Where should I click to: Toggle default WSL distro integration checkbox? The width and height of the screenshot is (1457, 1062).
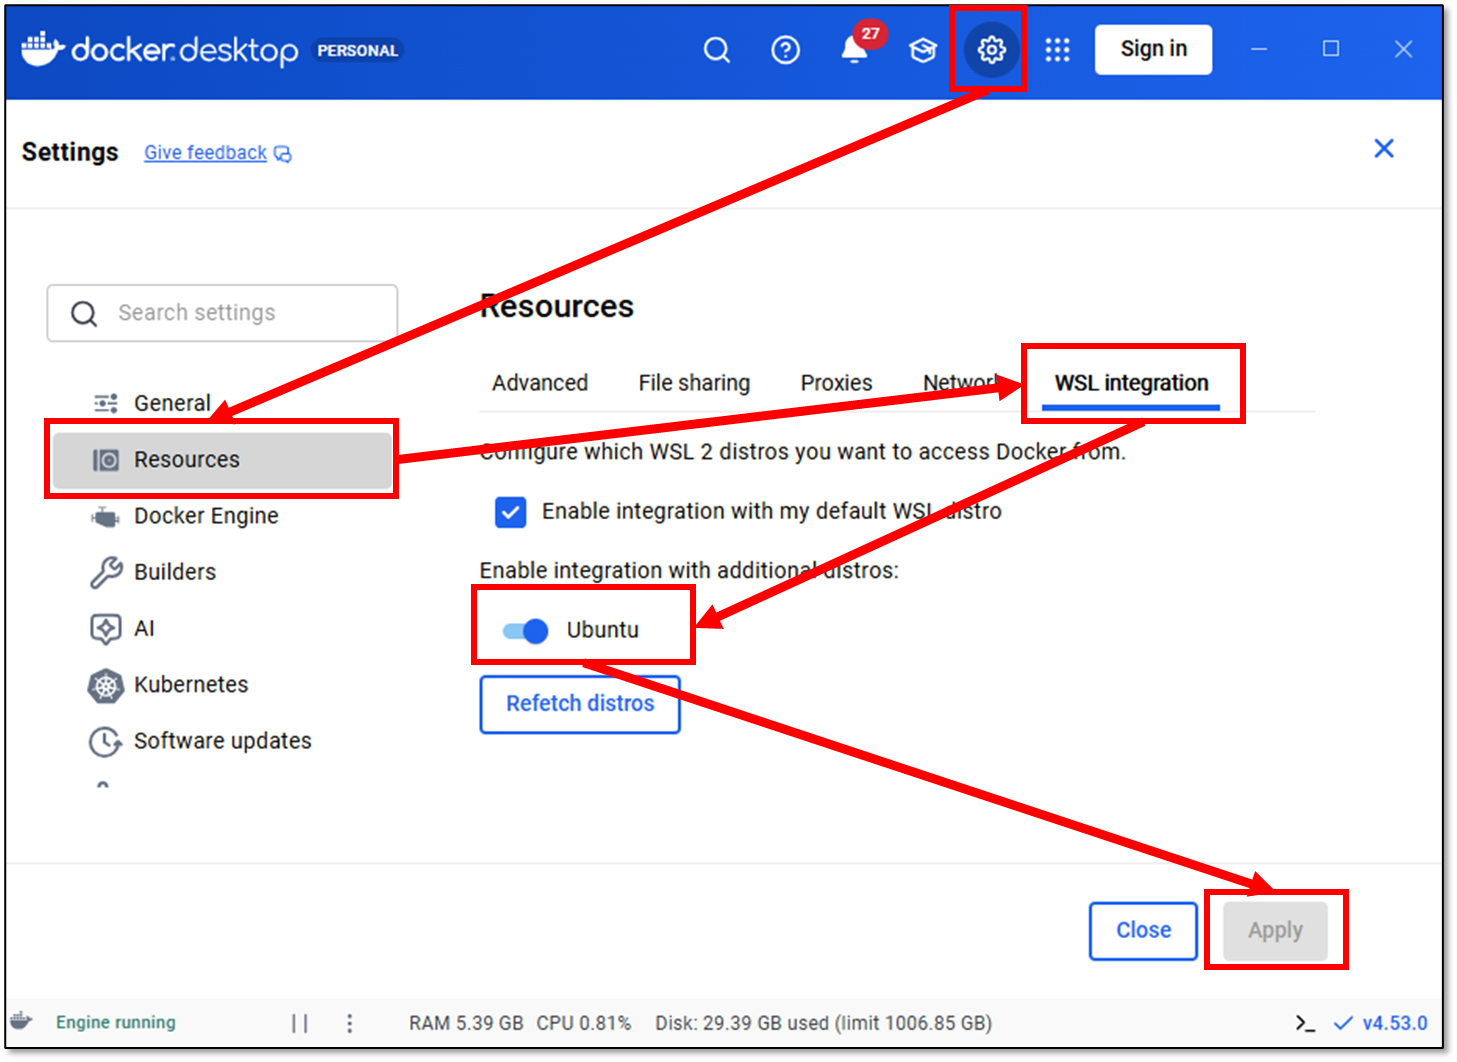click(x=510, y=512)
